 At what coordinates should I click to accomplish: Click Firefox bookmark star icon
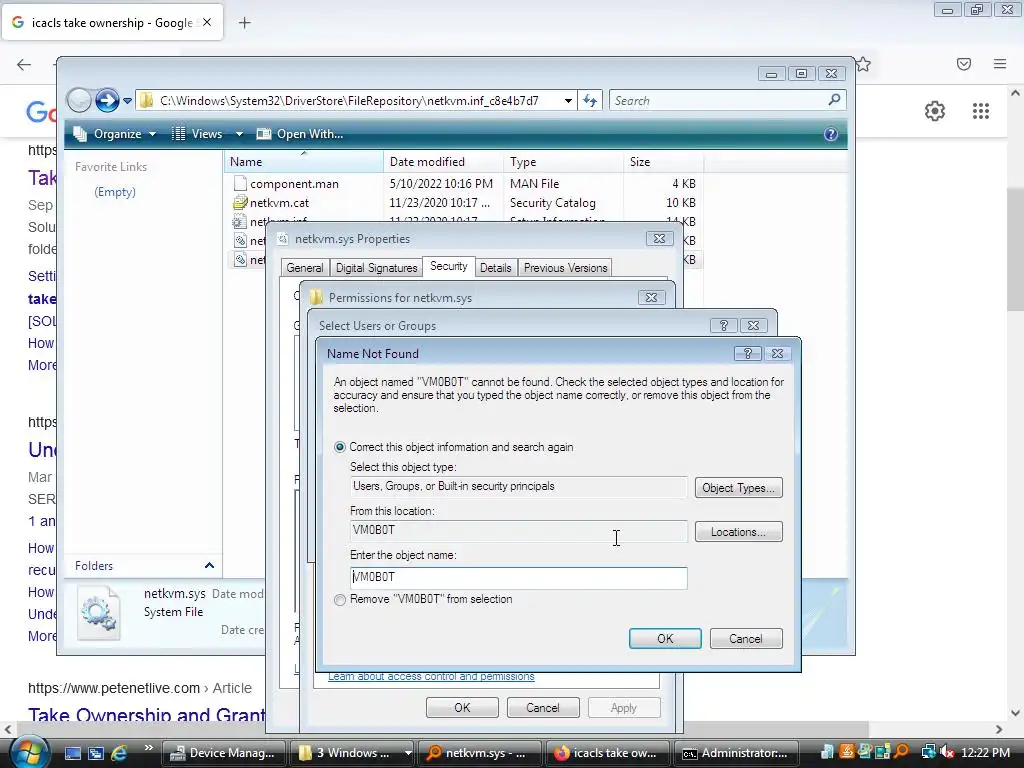(863, 64)
